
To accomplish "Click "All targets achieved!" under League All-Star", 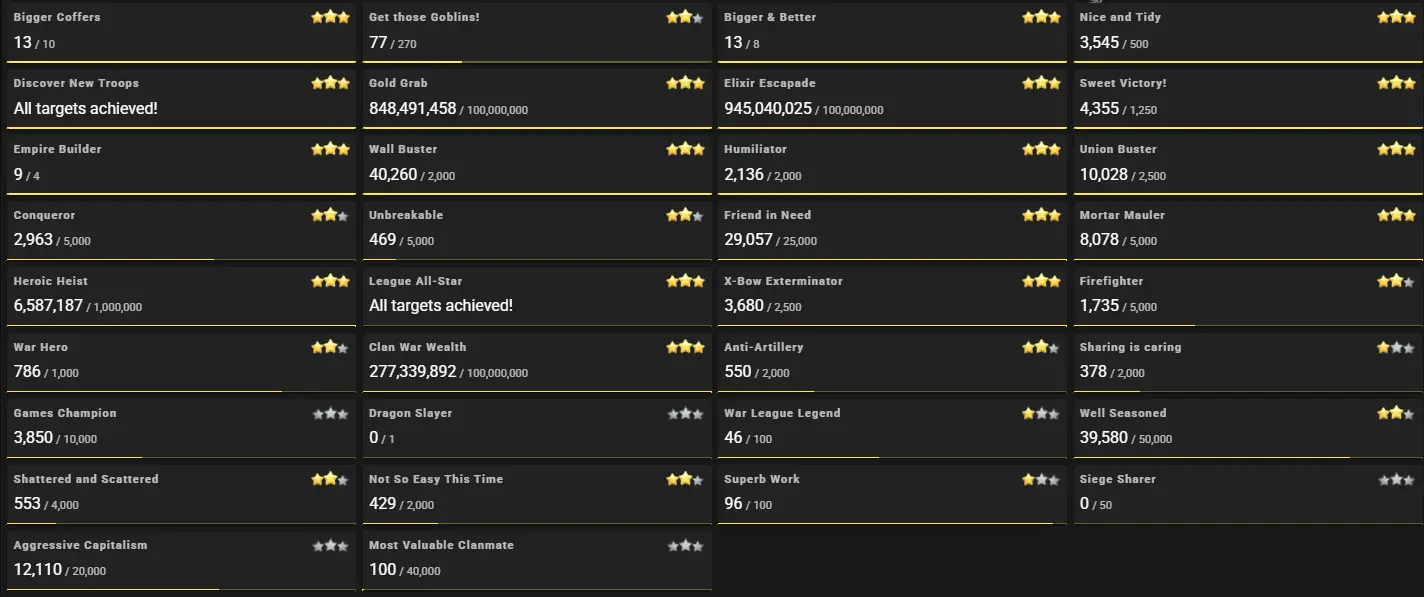I will point(441,306).
